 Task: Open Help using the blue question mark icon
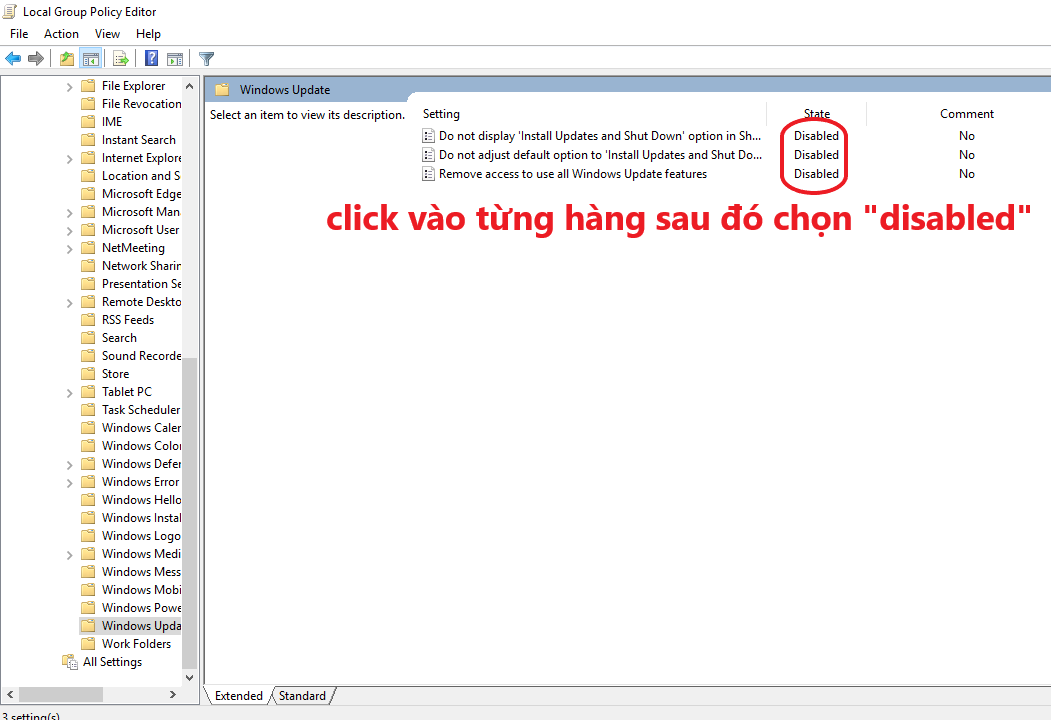tap(150, 58)
